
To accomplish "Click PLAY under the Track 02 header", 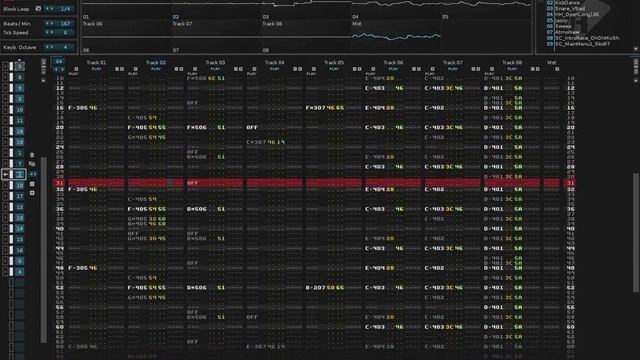I will tap(156, 69).
